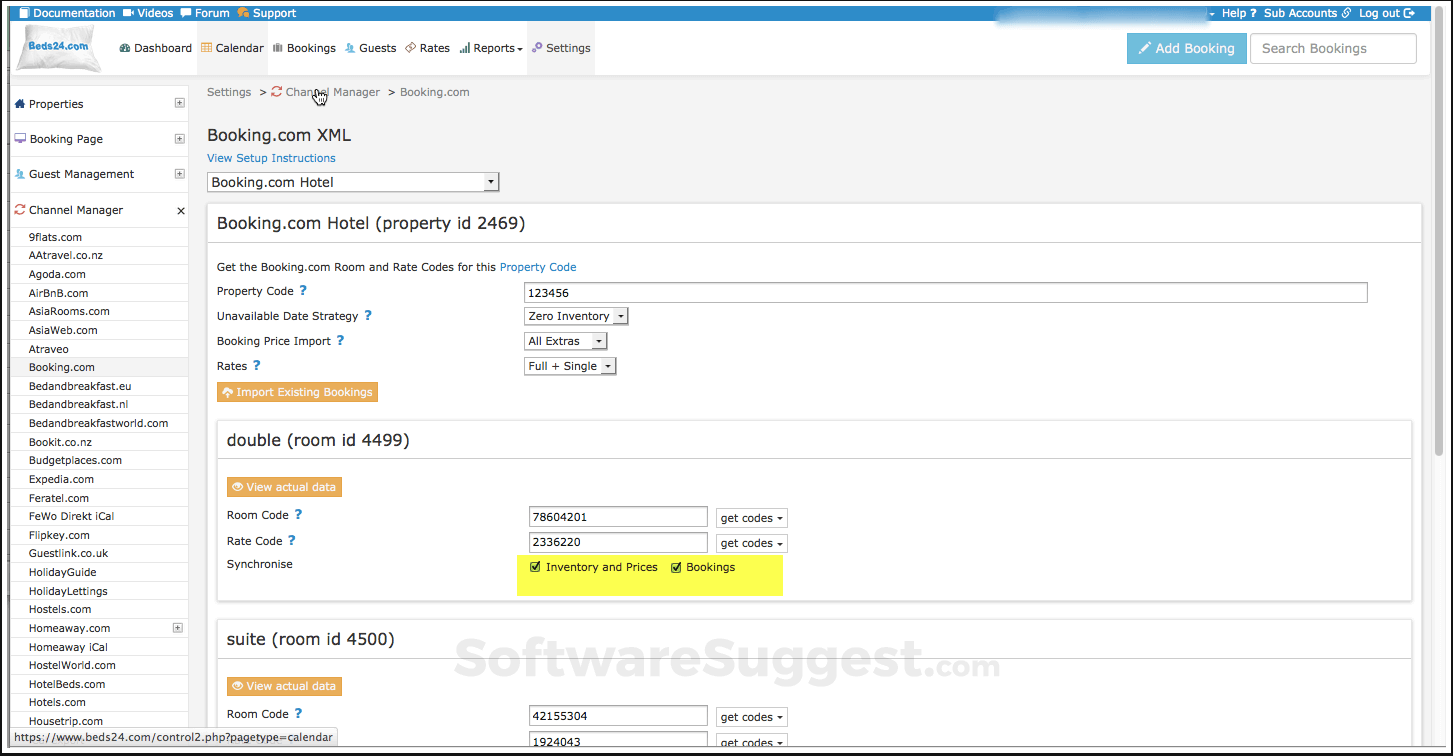1453x756 pixels.
Task: Go to the Calendar menu item
Action: [x=232, y=48]
